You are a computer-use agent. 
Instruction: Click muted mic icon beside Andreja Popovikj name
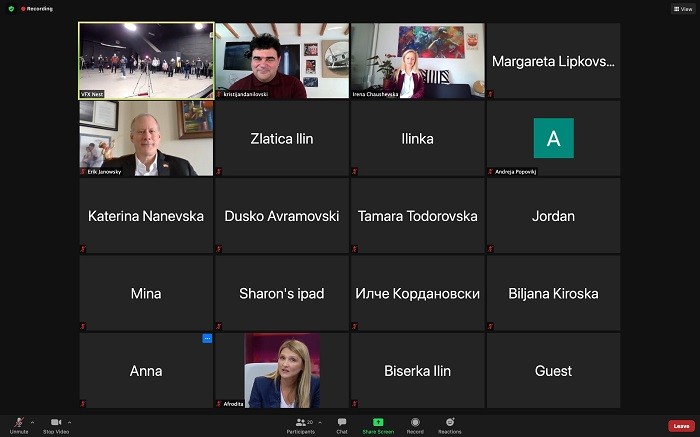[490, 171]
